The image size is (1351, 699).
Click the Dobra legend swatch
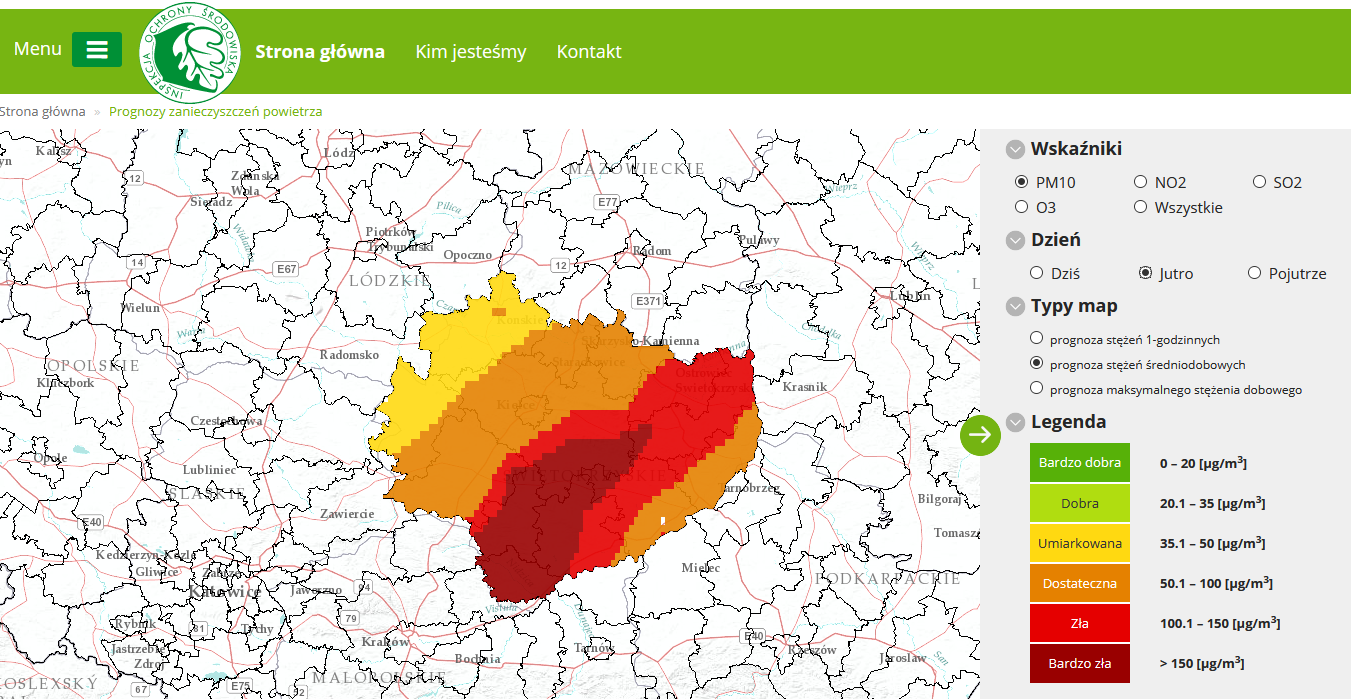(1080, 503)
